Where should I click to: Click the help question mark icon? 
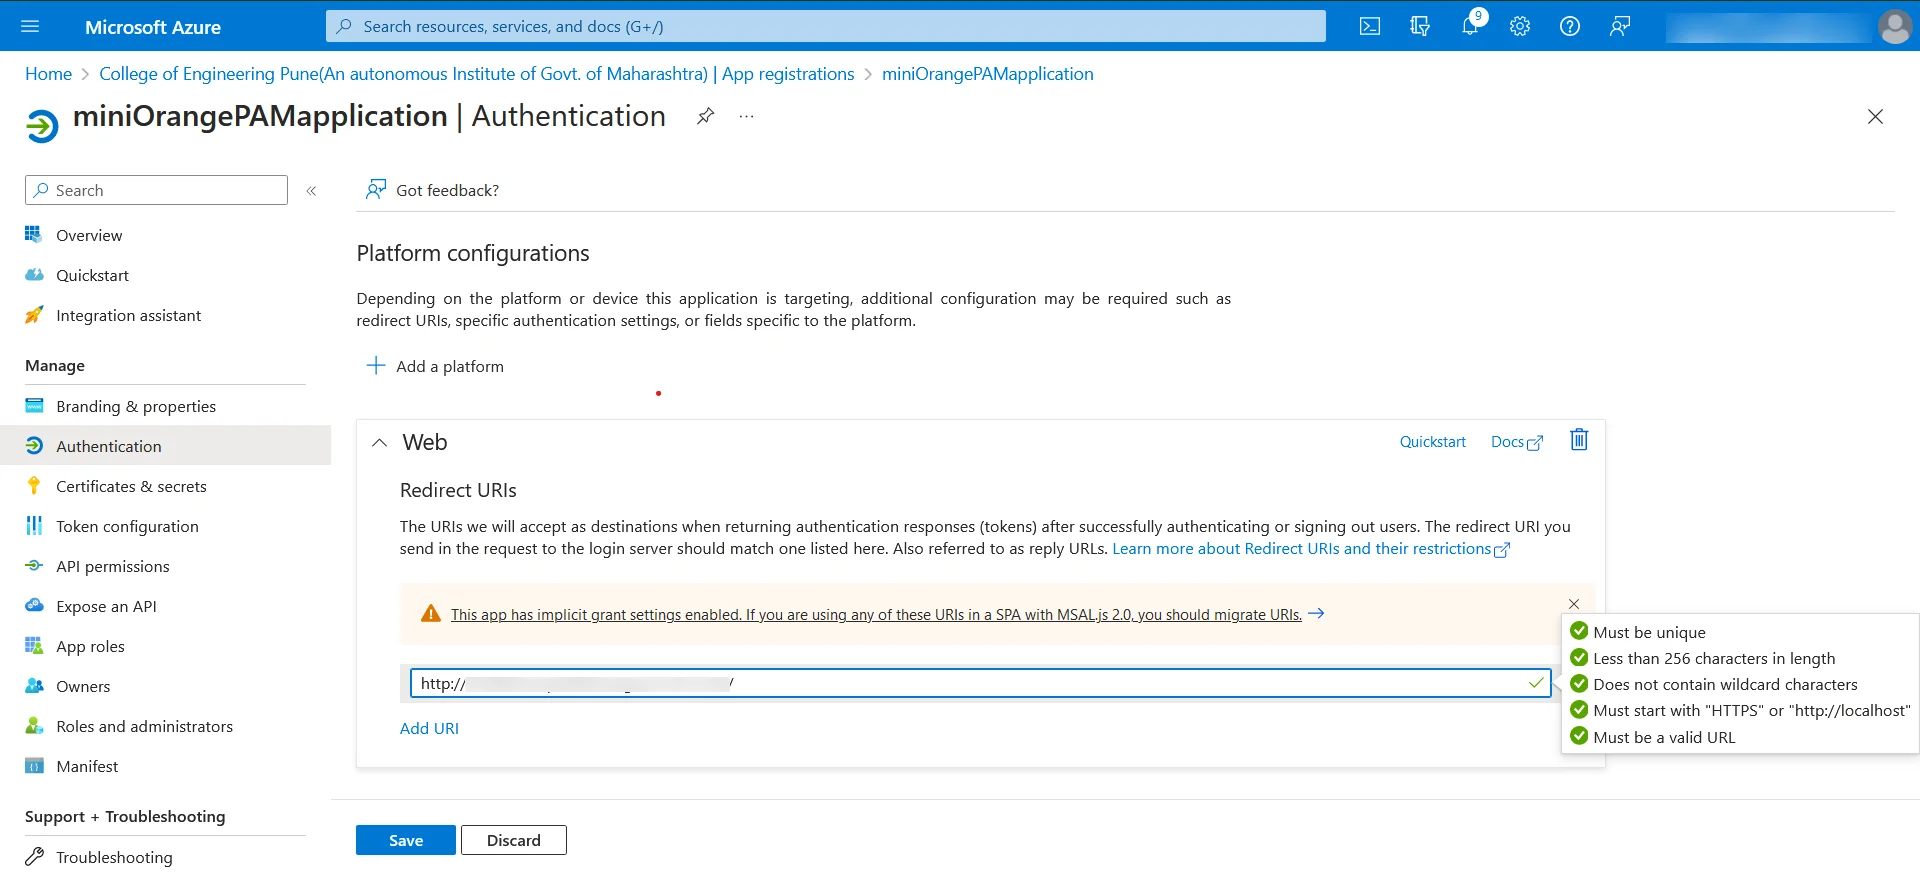click(x=1569, y=26)
